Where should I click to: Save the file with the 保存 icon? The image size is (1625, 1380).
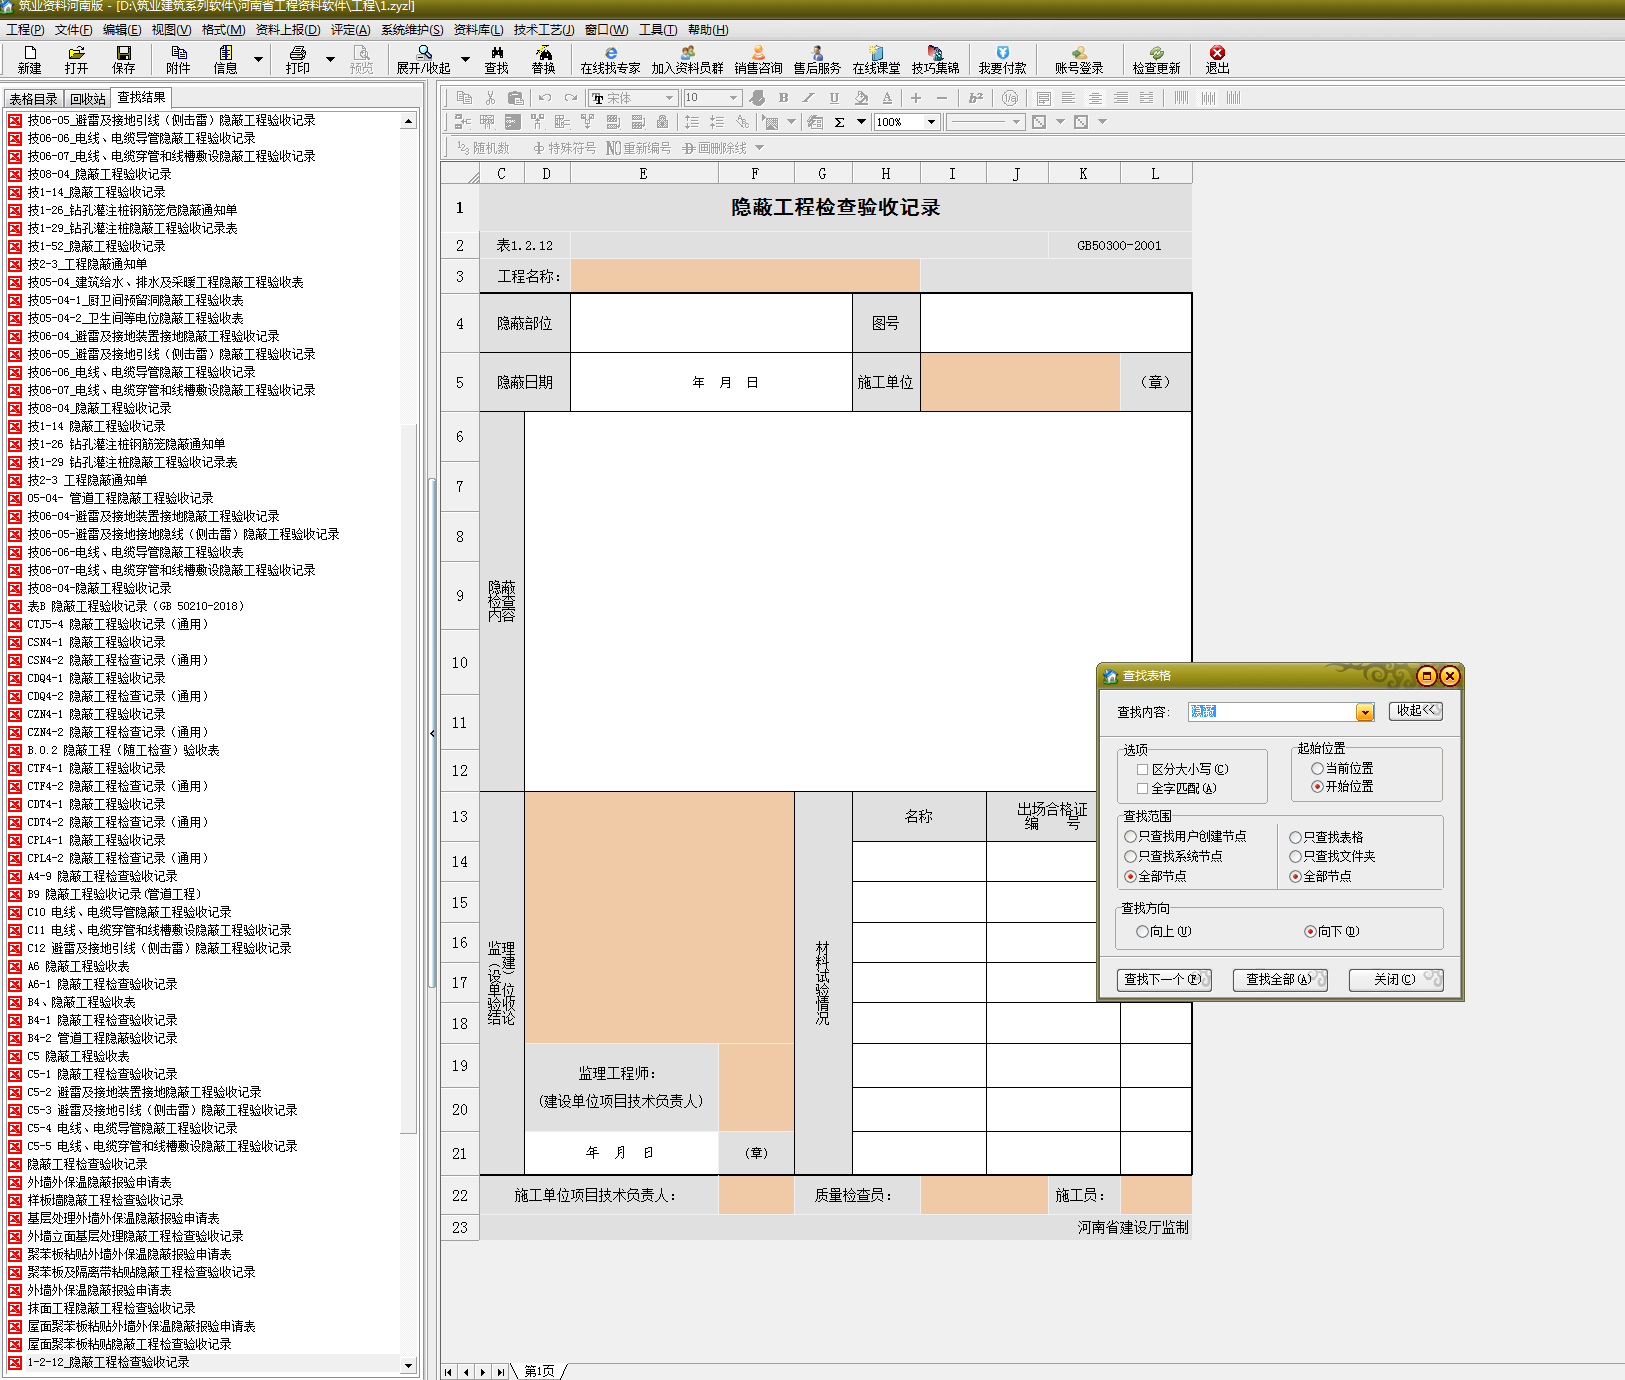(x=123, y=60)
